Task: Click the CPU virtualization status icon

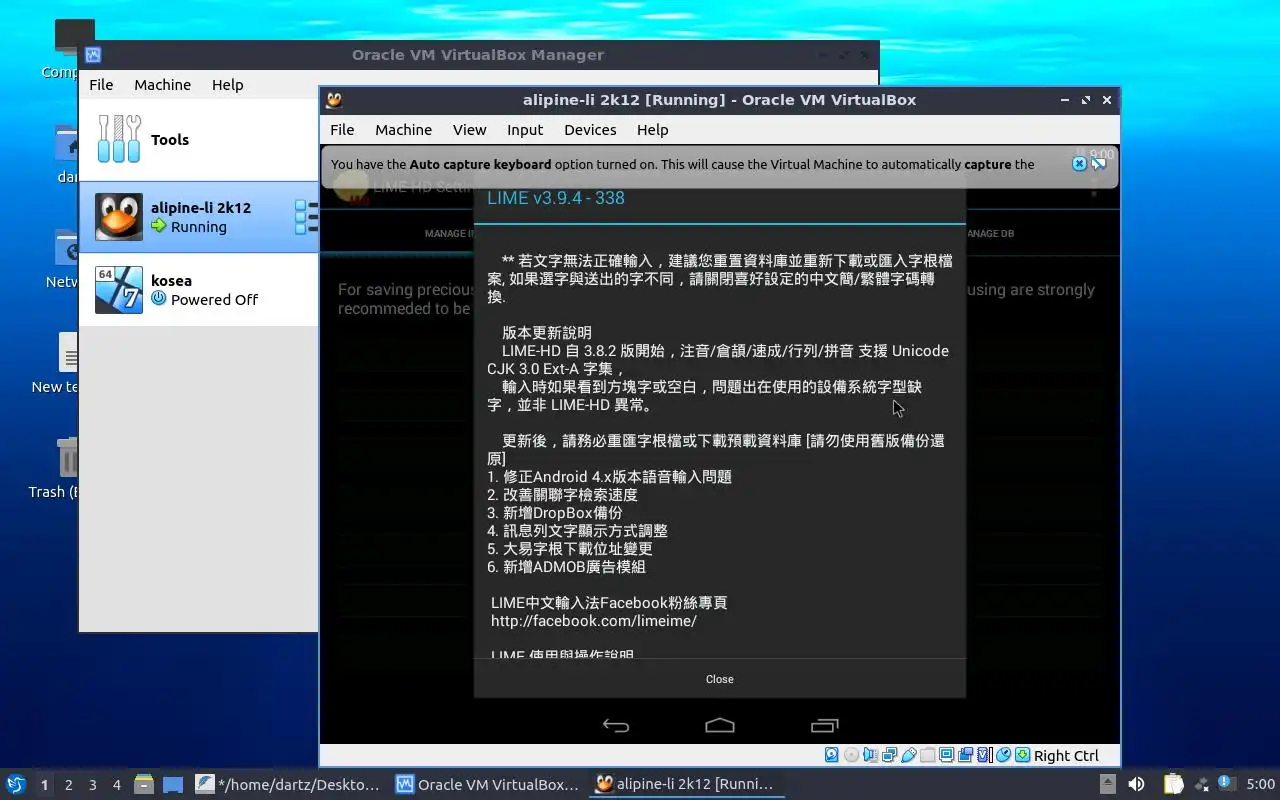Action: (984, 755)
